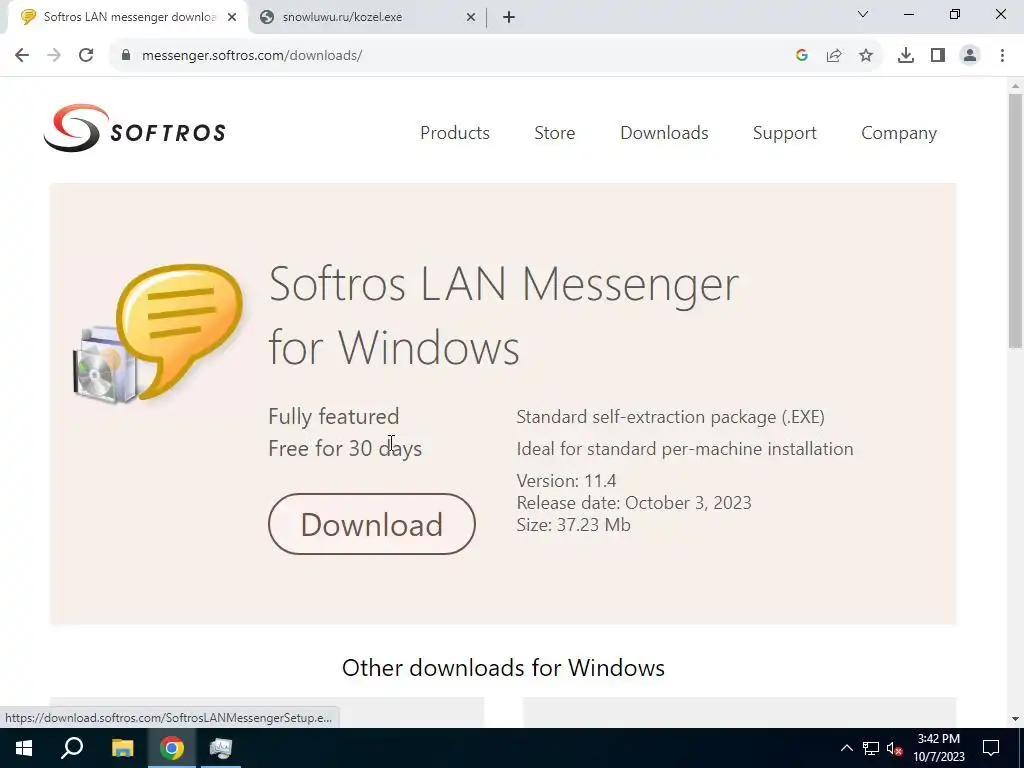The width and height of the screenshot is (1024, 768).
Task: Open the notification center icon
Action: tap(991, 748)
